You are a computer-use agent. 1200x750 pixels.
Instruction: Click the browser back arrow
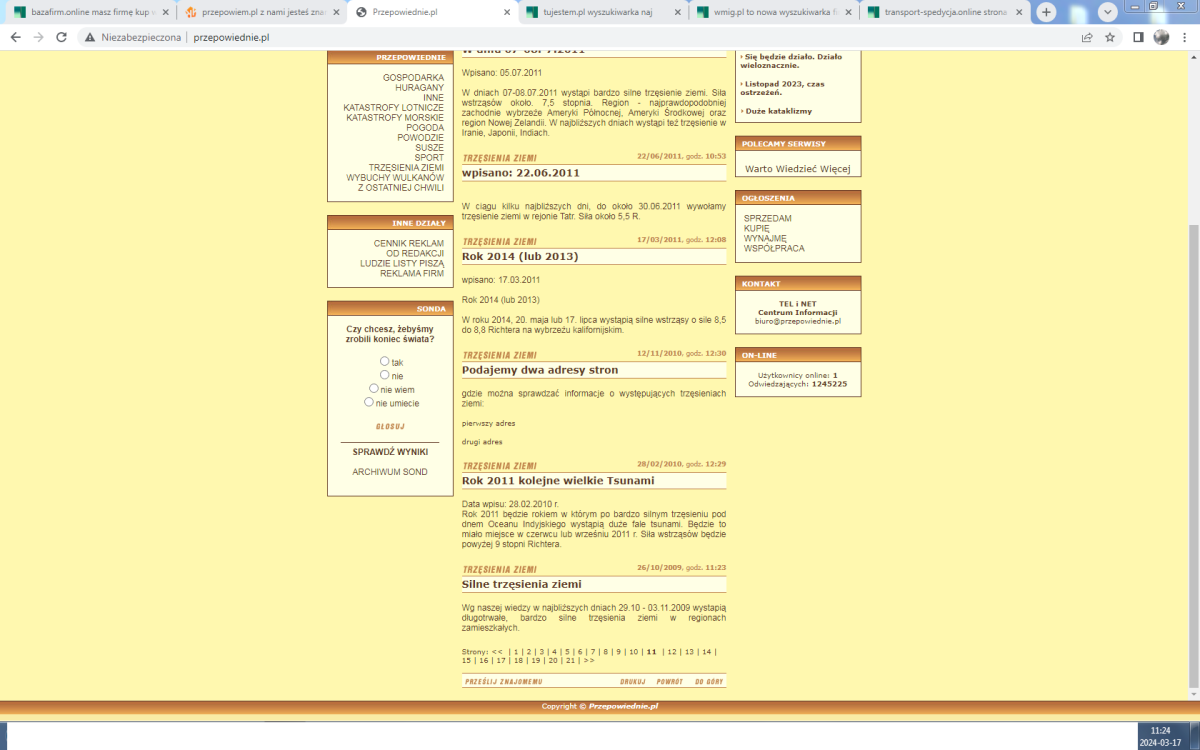click(15, 37)
